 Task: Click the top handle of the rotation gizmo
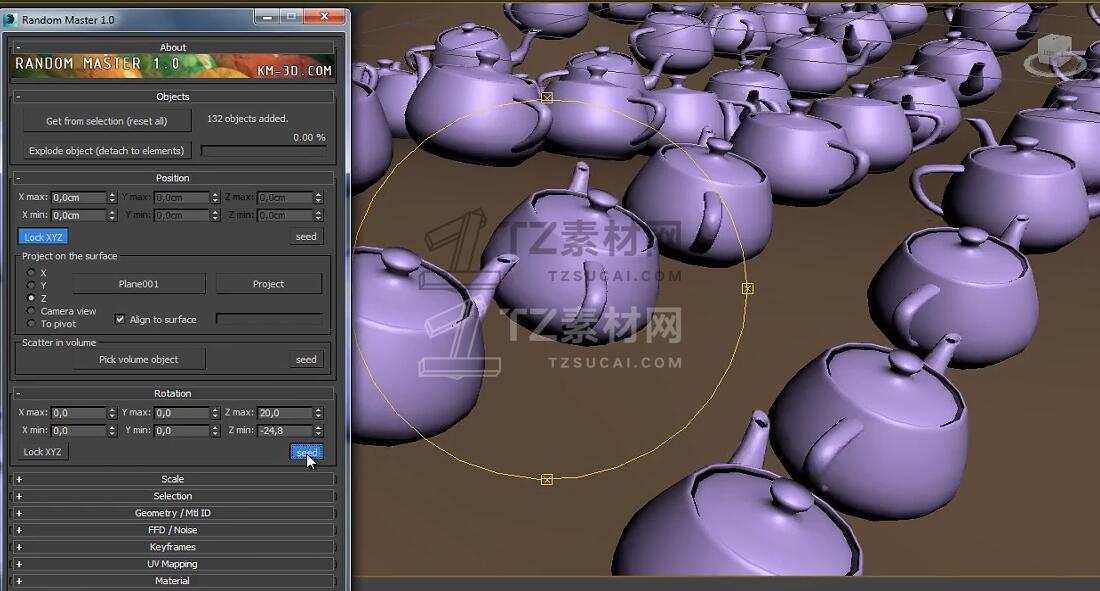click(x=547, y=98)
